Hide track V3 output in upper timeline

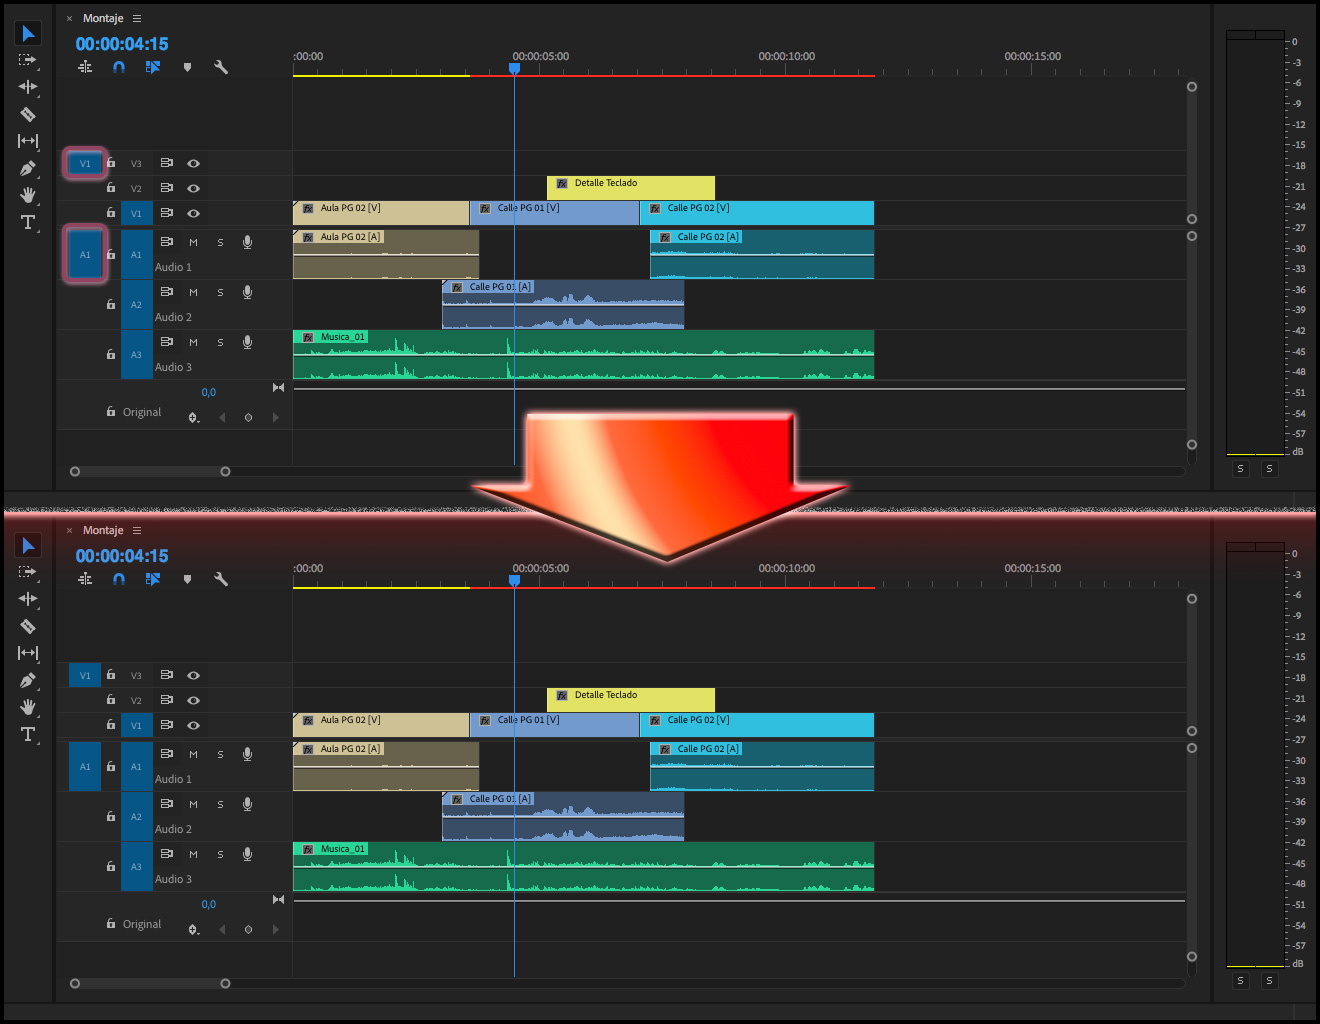pyautogui.click(x=193, y=163)
